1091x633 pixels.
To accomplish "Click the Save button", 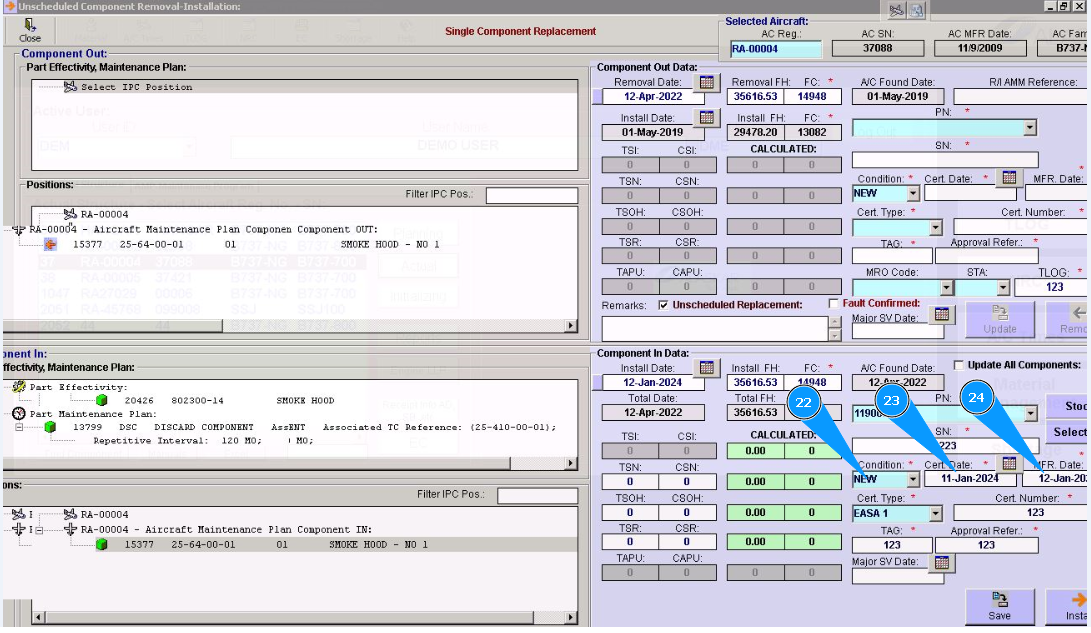I will click(999, 606).
